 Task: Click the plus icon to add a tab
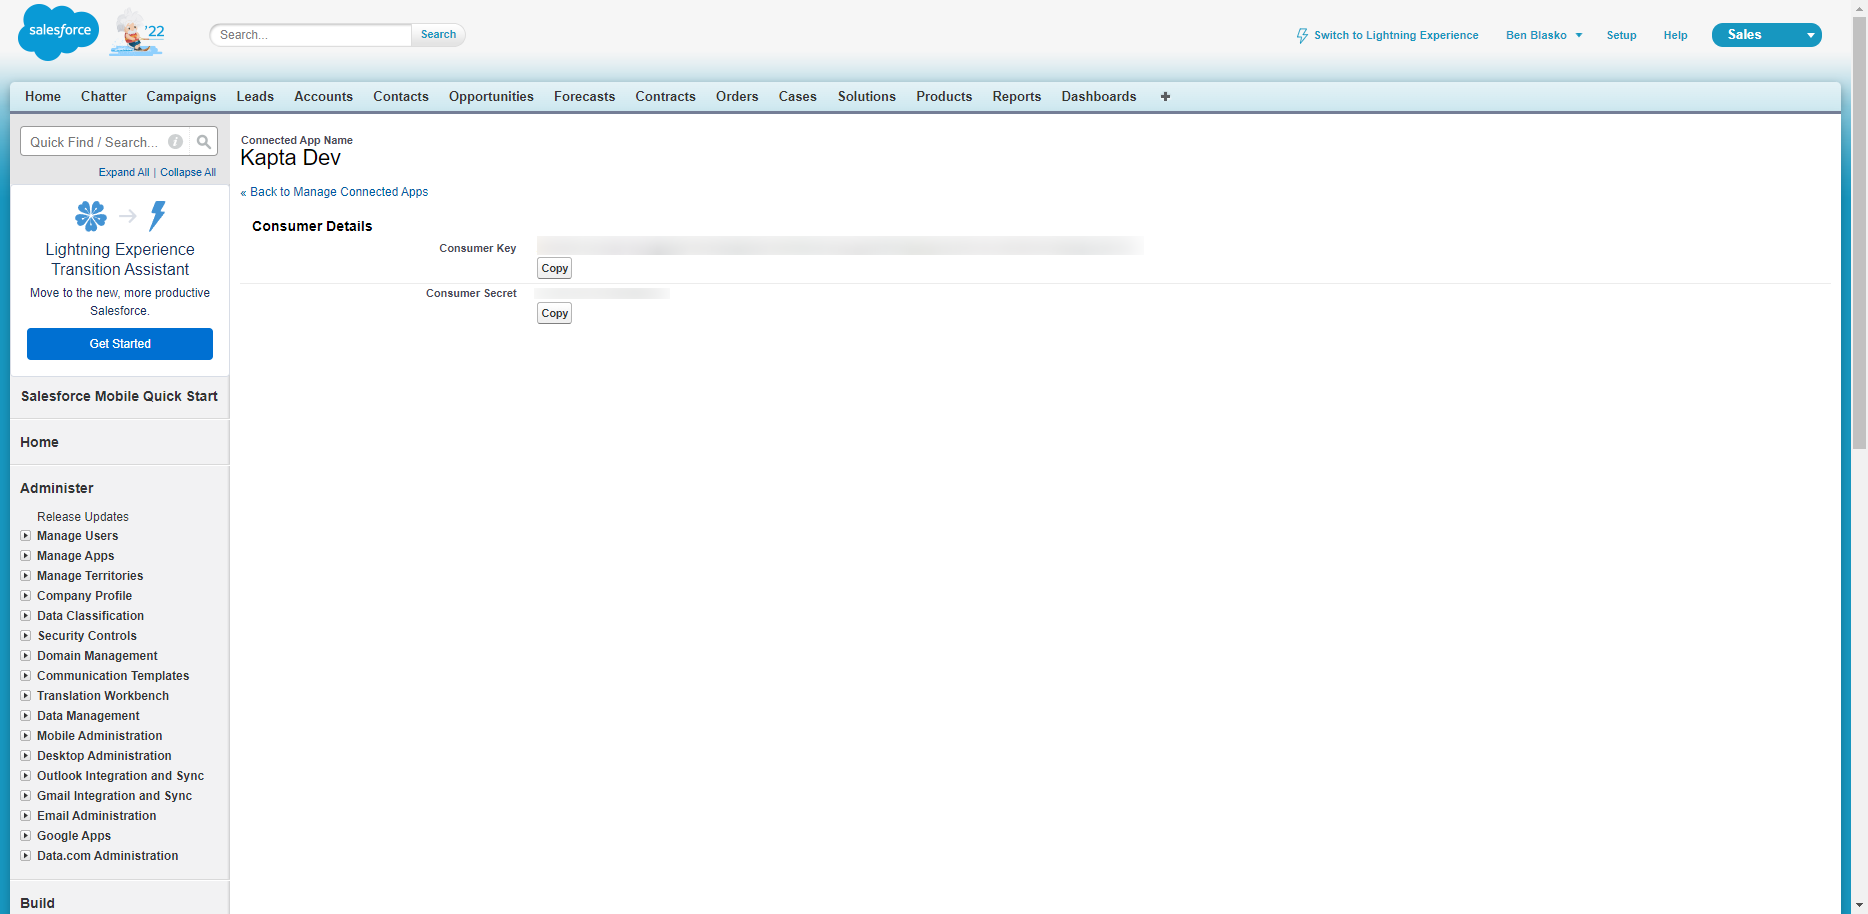click(x=1164, y=96)
